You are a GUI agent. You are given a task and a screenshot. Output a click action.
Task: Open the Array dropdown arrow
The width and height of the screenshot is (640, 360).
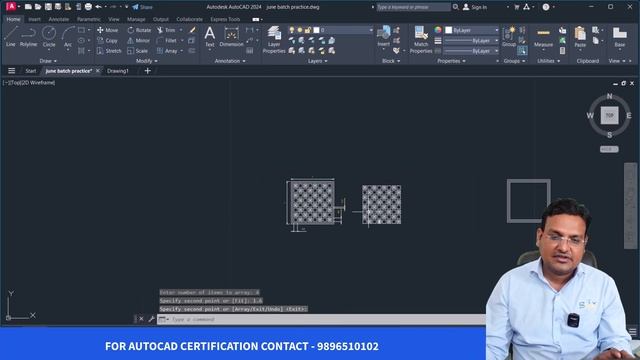click(x=182, y=51)
